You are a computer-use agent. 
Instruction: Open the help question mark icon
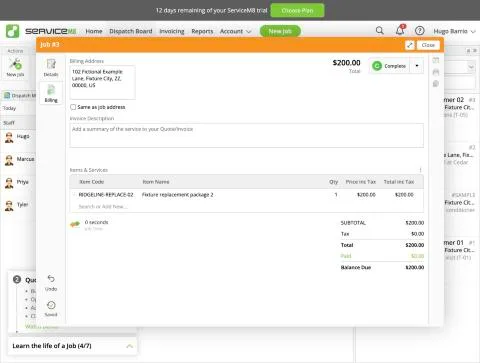pos(420,31)
